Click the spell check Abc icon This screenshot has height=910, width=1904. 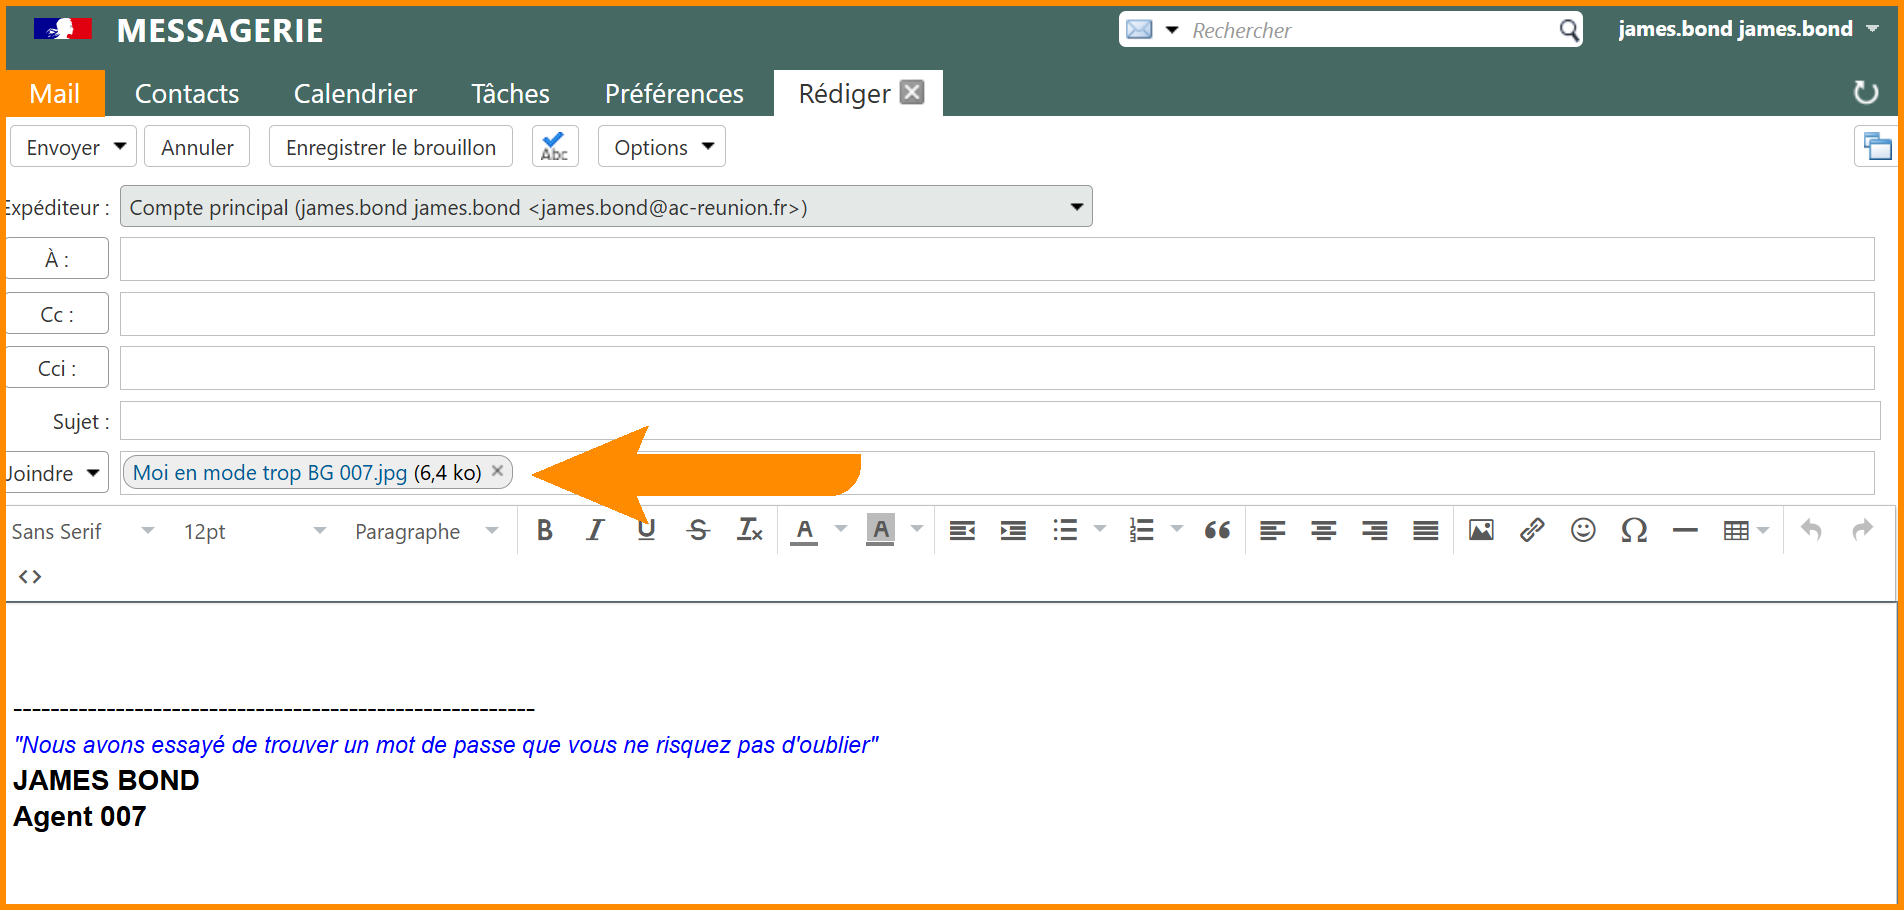point(554,147)
